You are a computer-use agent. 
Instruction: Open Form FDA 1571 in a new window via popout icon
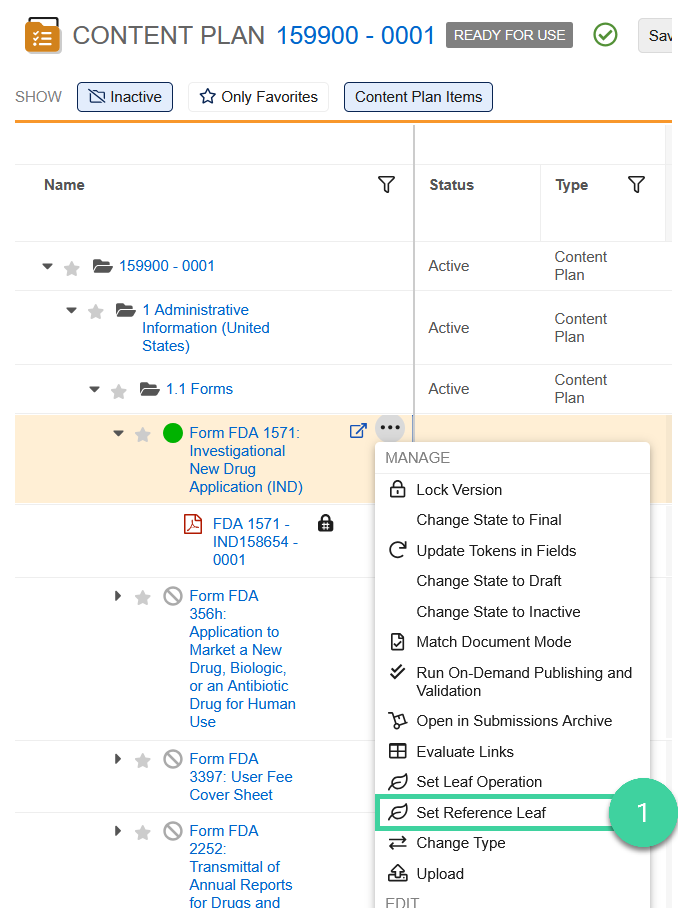[357, 430]
